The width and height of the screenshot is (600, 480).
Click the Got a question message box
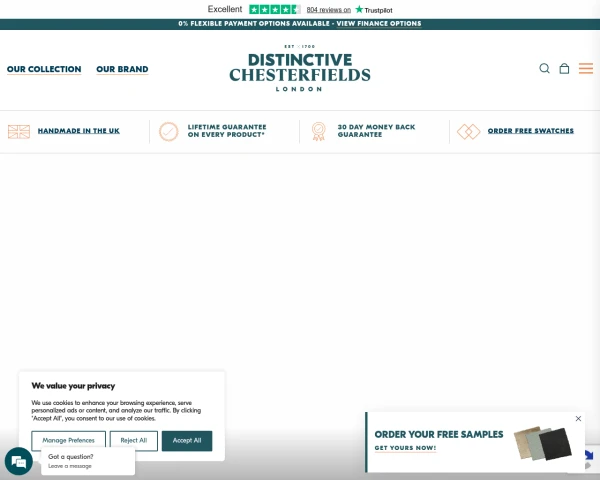88,461
